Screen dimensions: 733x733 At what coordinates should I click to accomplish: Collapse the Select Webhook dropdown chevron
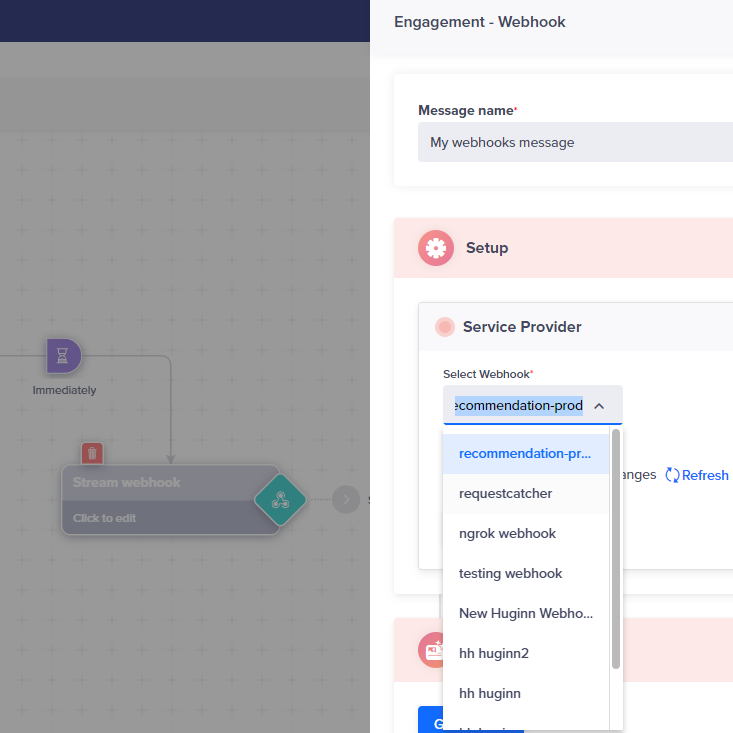coord(599,406)
